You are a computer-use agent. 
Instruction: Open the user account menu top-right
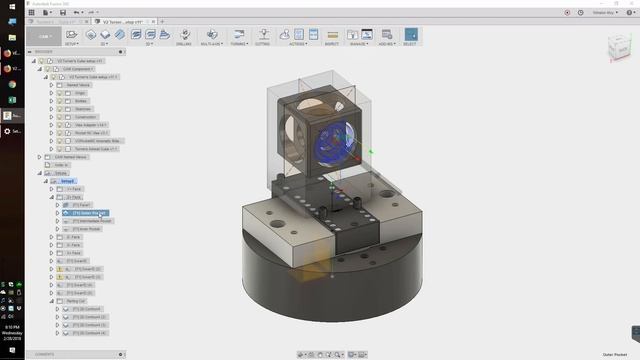[x=605, y=13]
